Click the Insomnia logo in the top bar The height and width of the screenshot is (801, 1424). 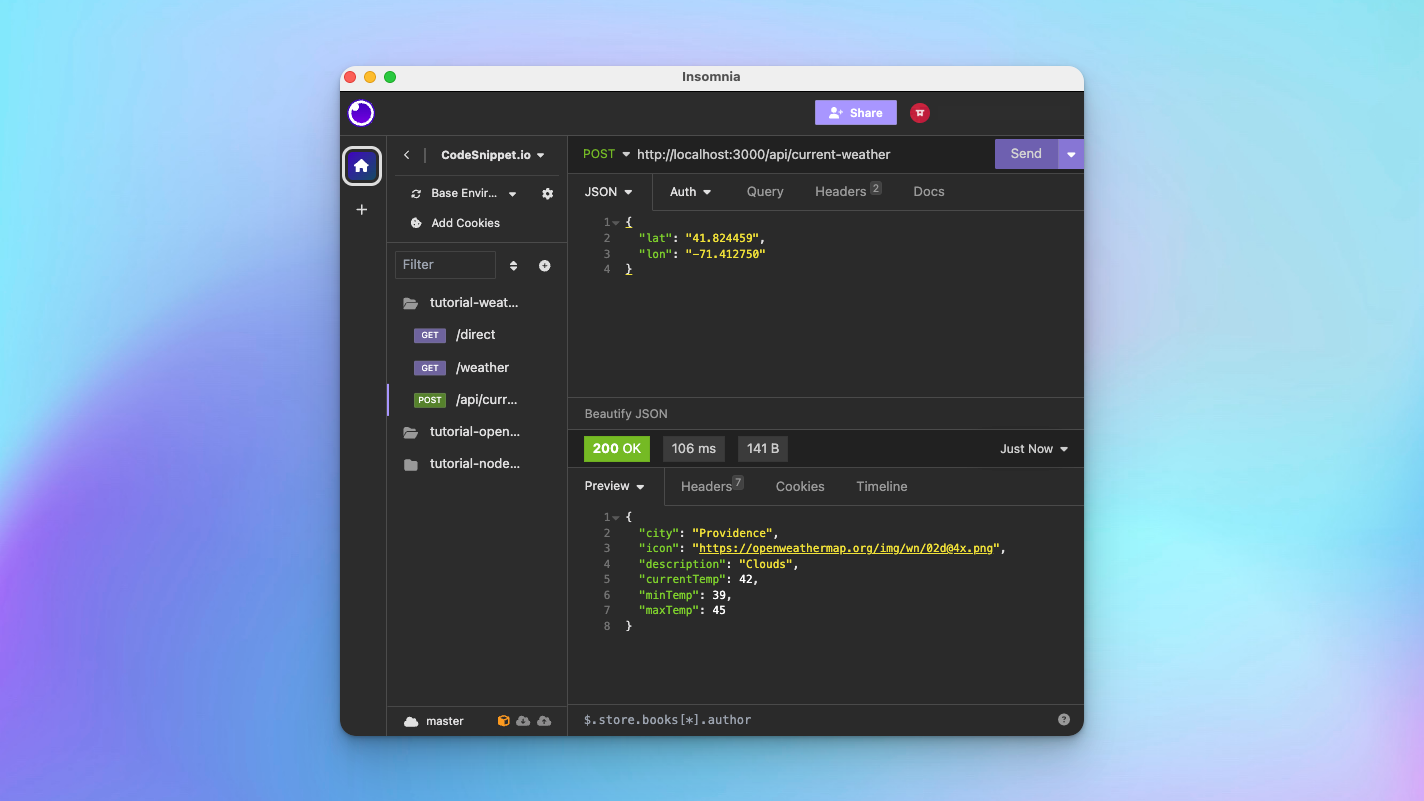(361, 113)
